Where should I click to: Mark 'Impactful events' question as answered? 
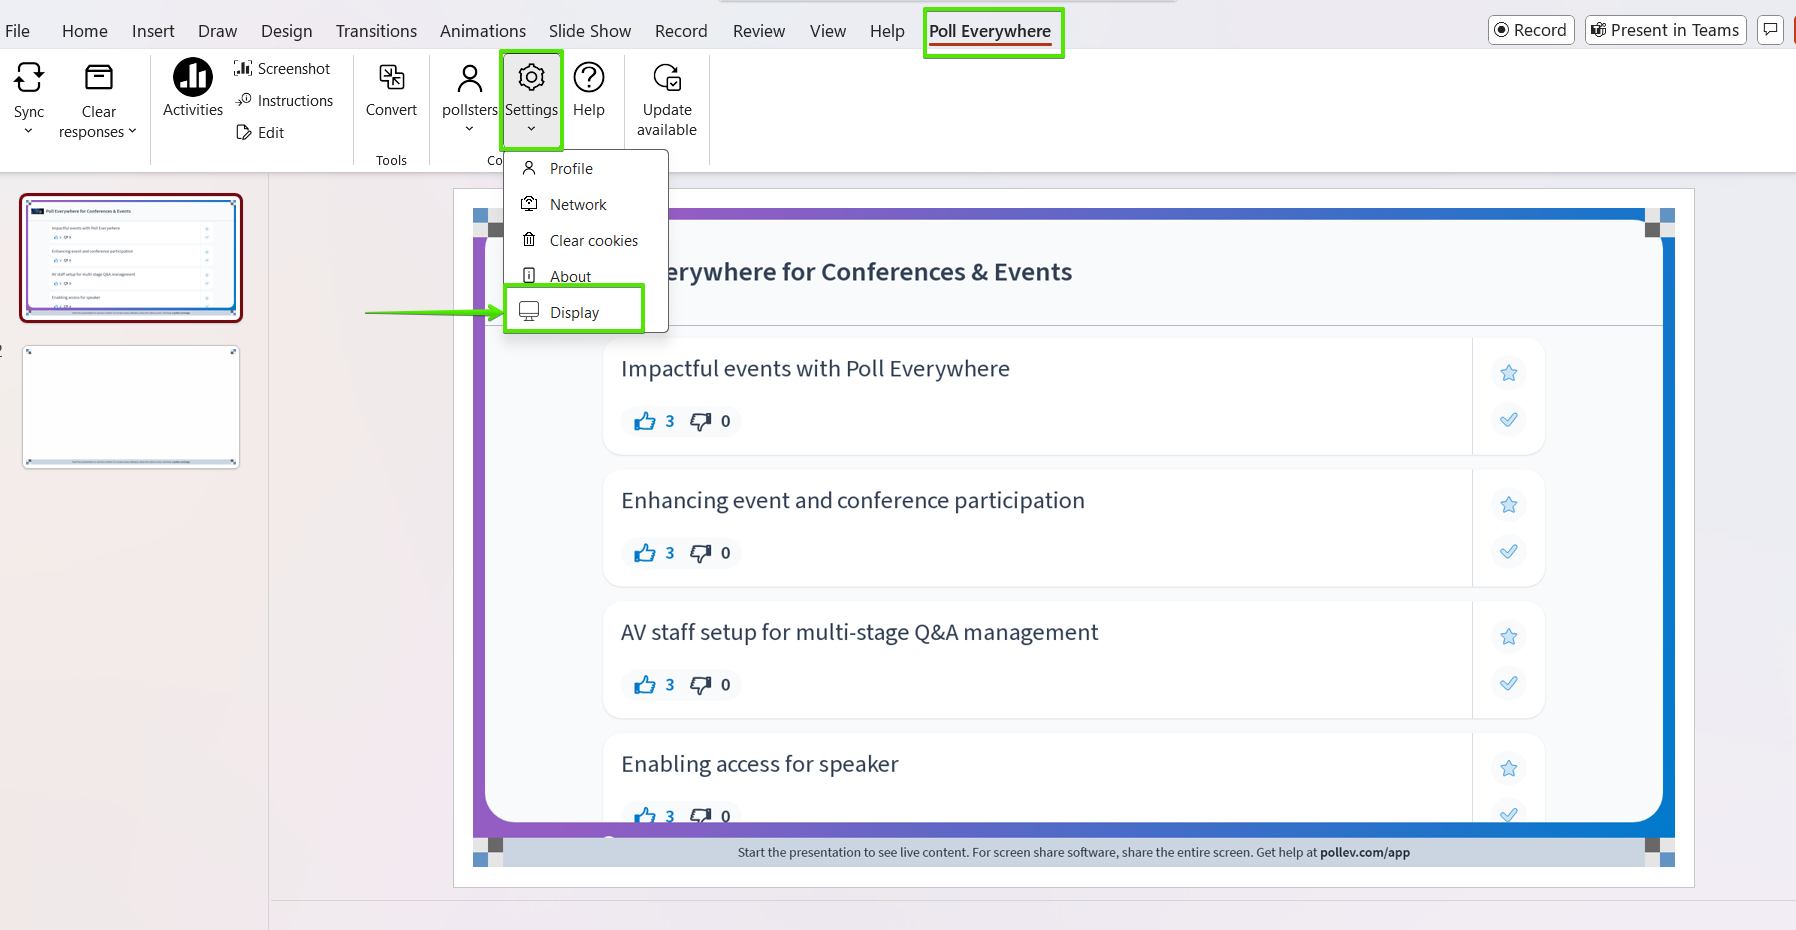pos(1509,419)
